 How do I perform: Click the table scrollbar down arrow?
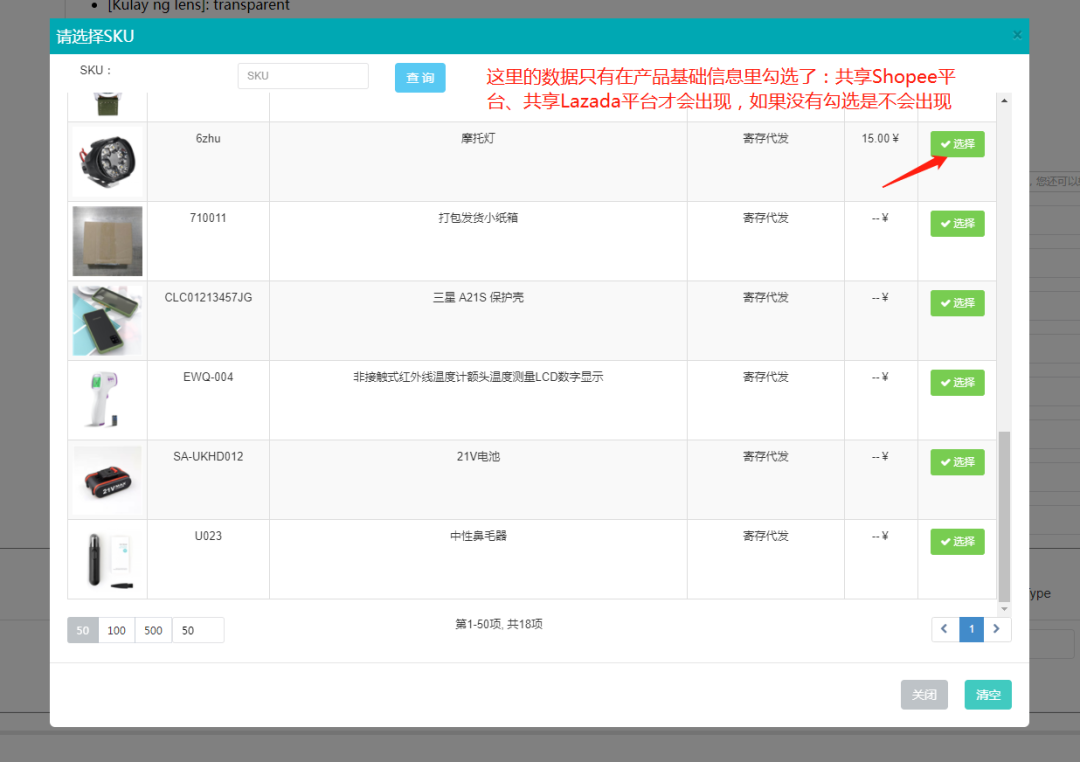pos(1004,609)
